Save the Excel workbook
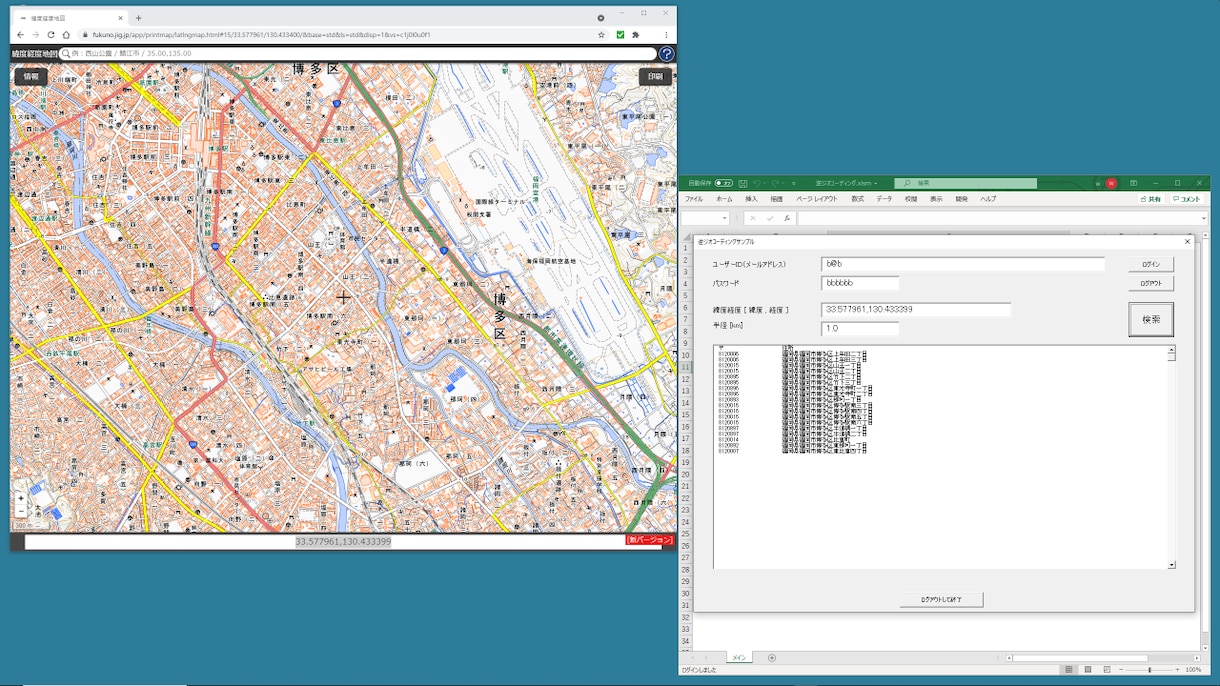This screenshot has height=686, width=1220. [x=743, y=184]
